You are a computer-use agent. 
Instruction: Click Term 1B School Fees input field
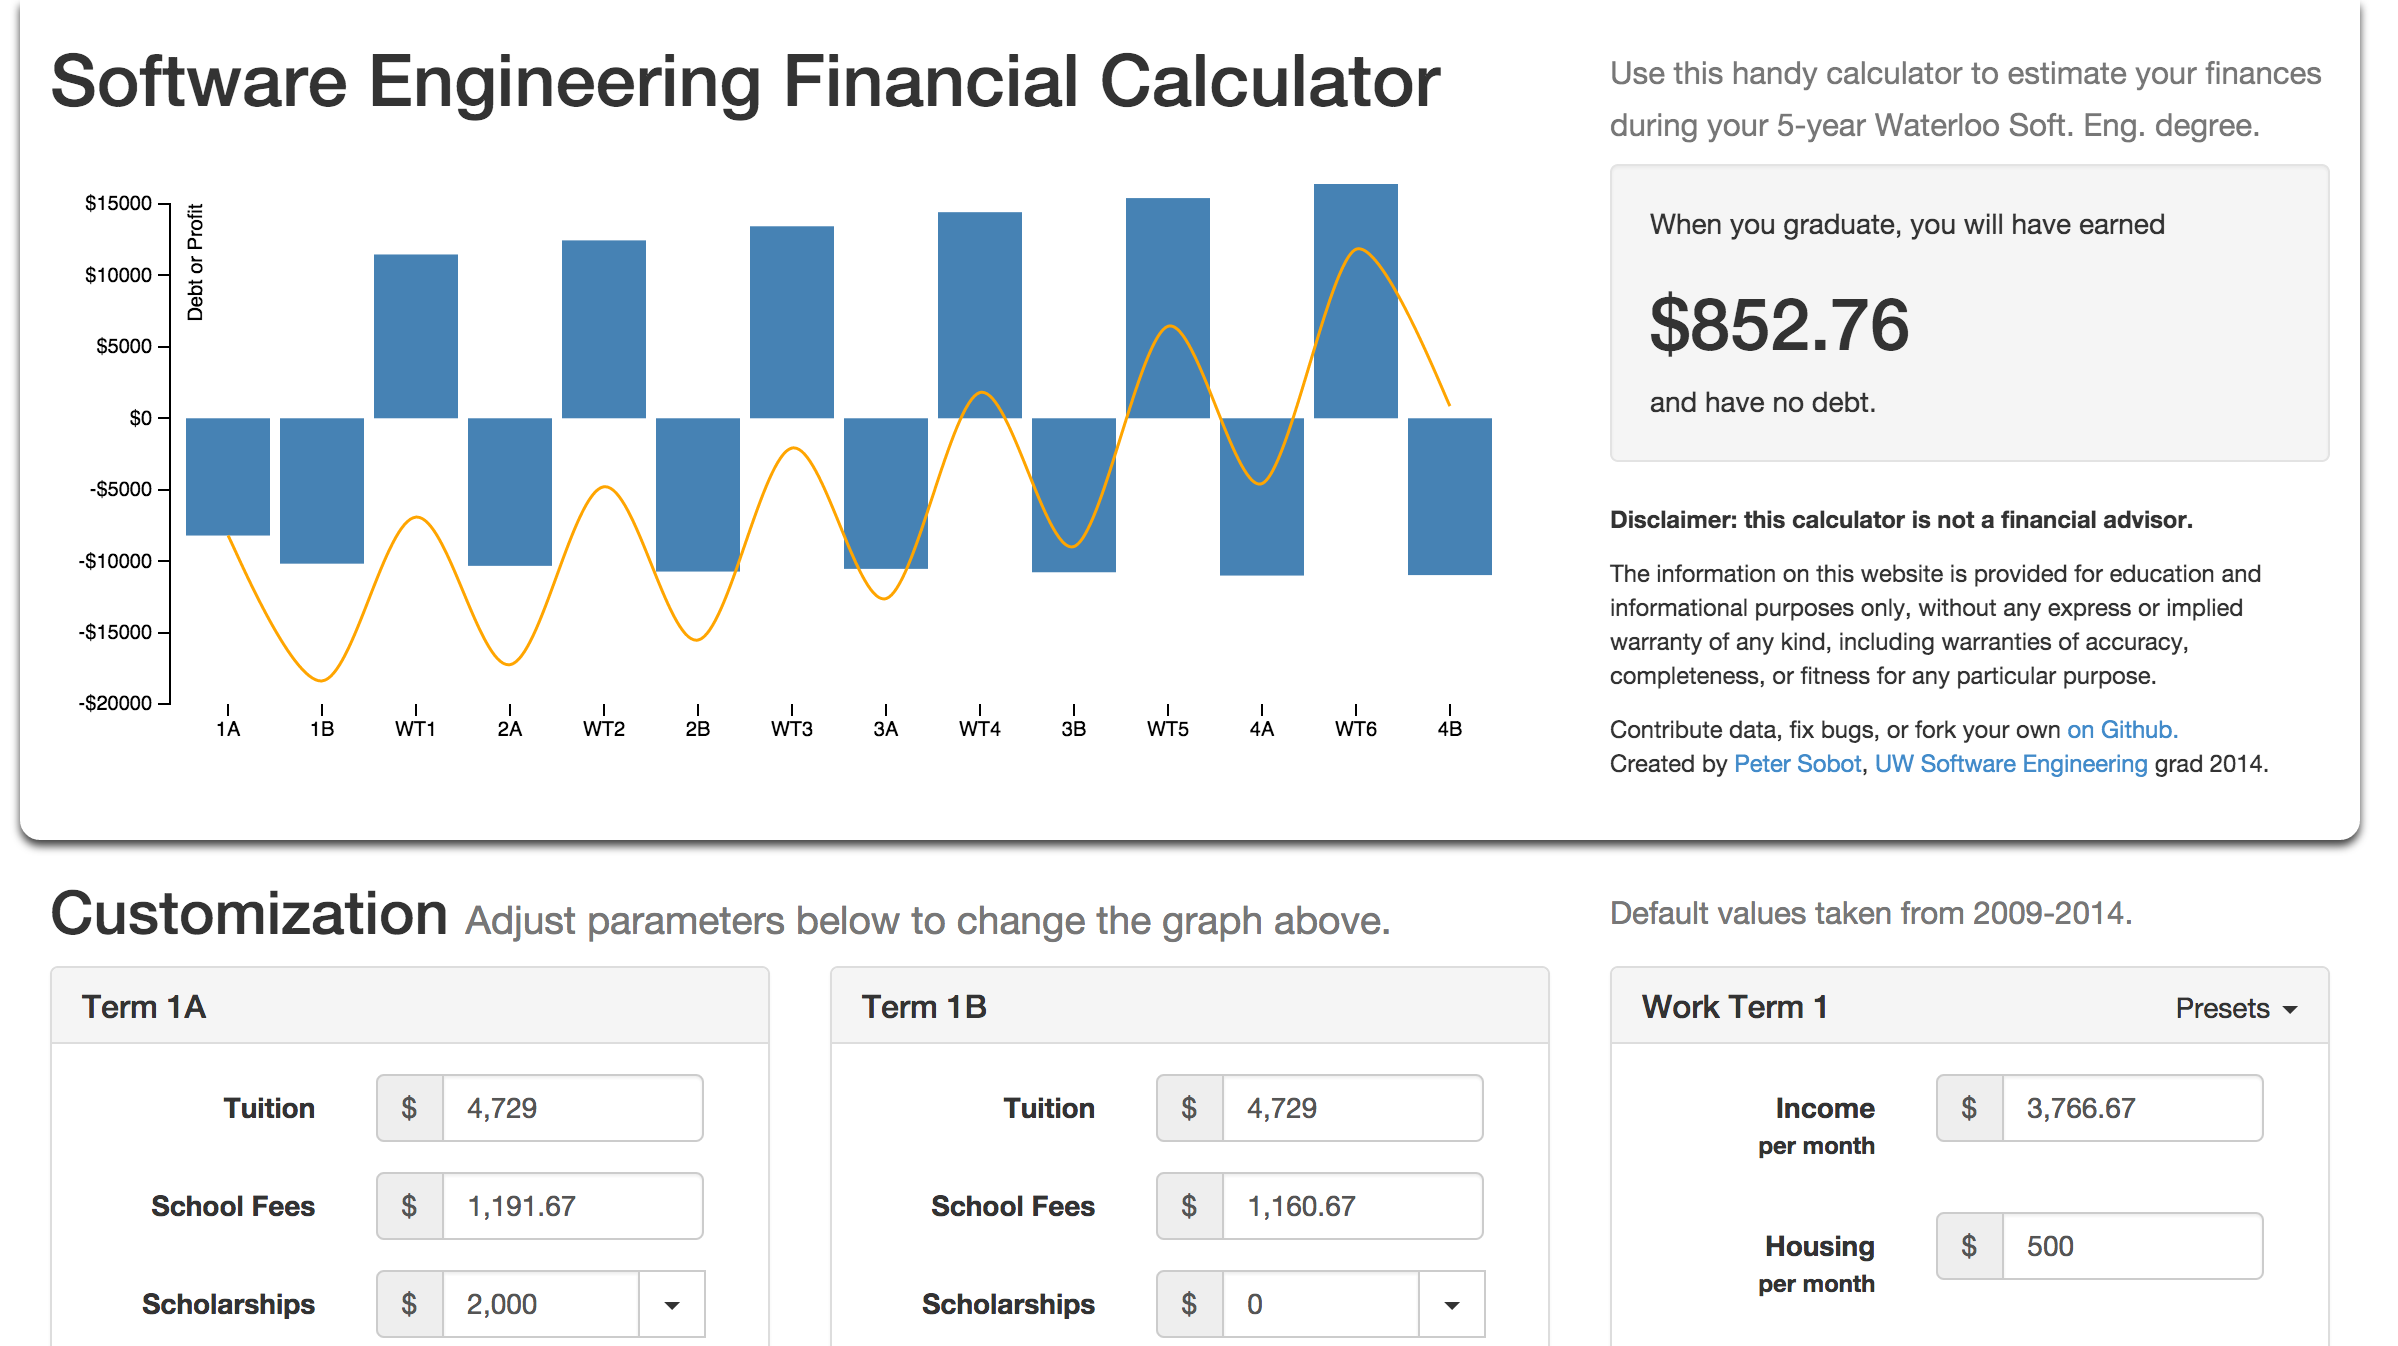tap(1352, 1206)
